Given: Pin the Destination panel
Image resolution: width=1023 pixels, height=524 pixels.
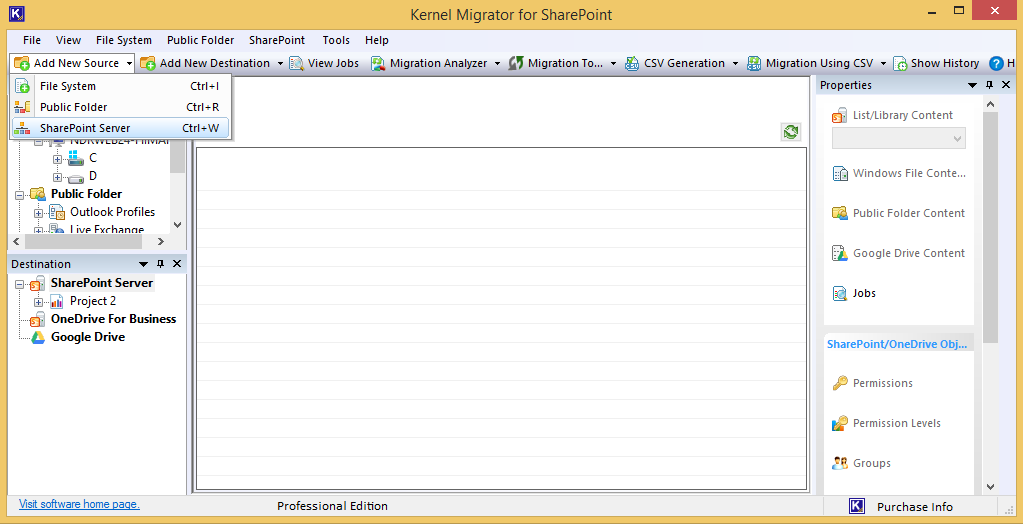Looking at the screenshot, I should click(160, 264).
